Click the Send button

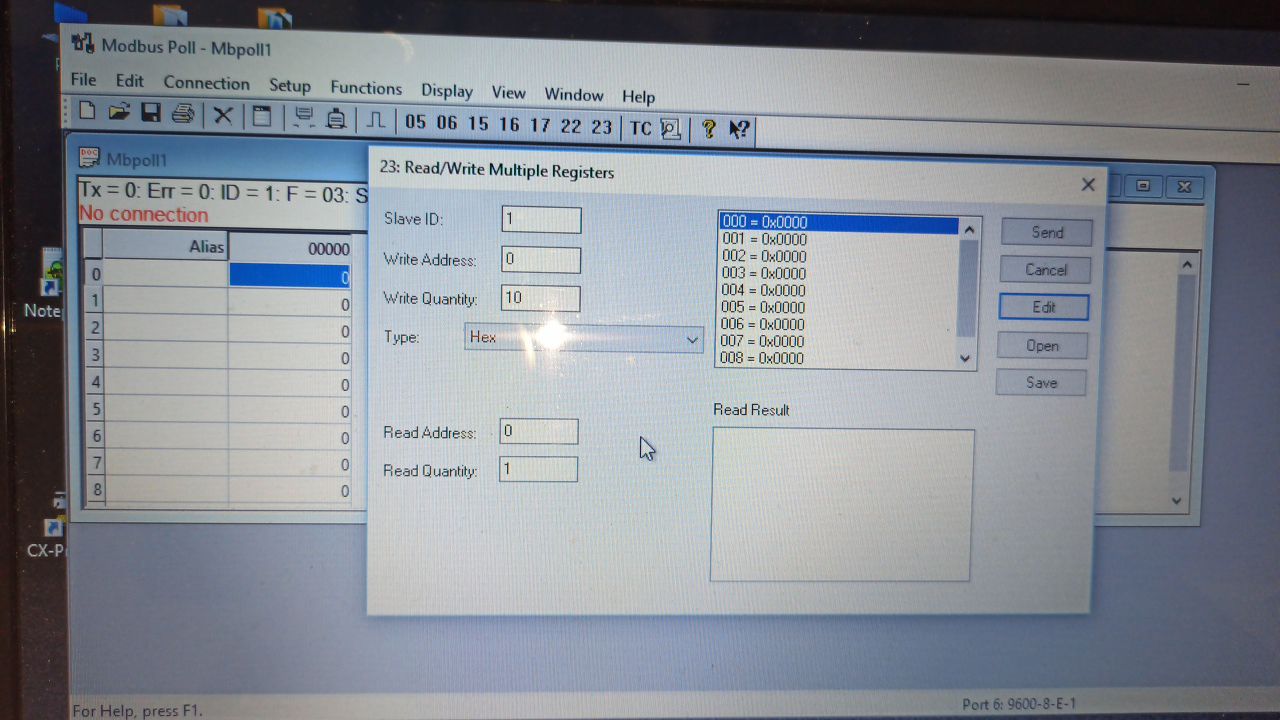1047,232
